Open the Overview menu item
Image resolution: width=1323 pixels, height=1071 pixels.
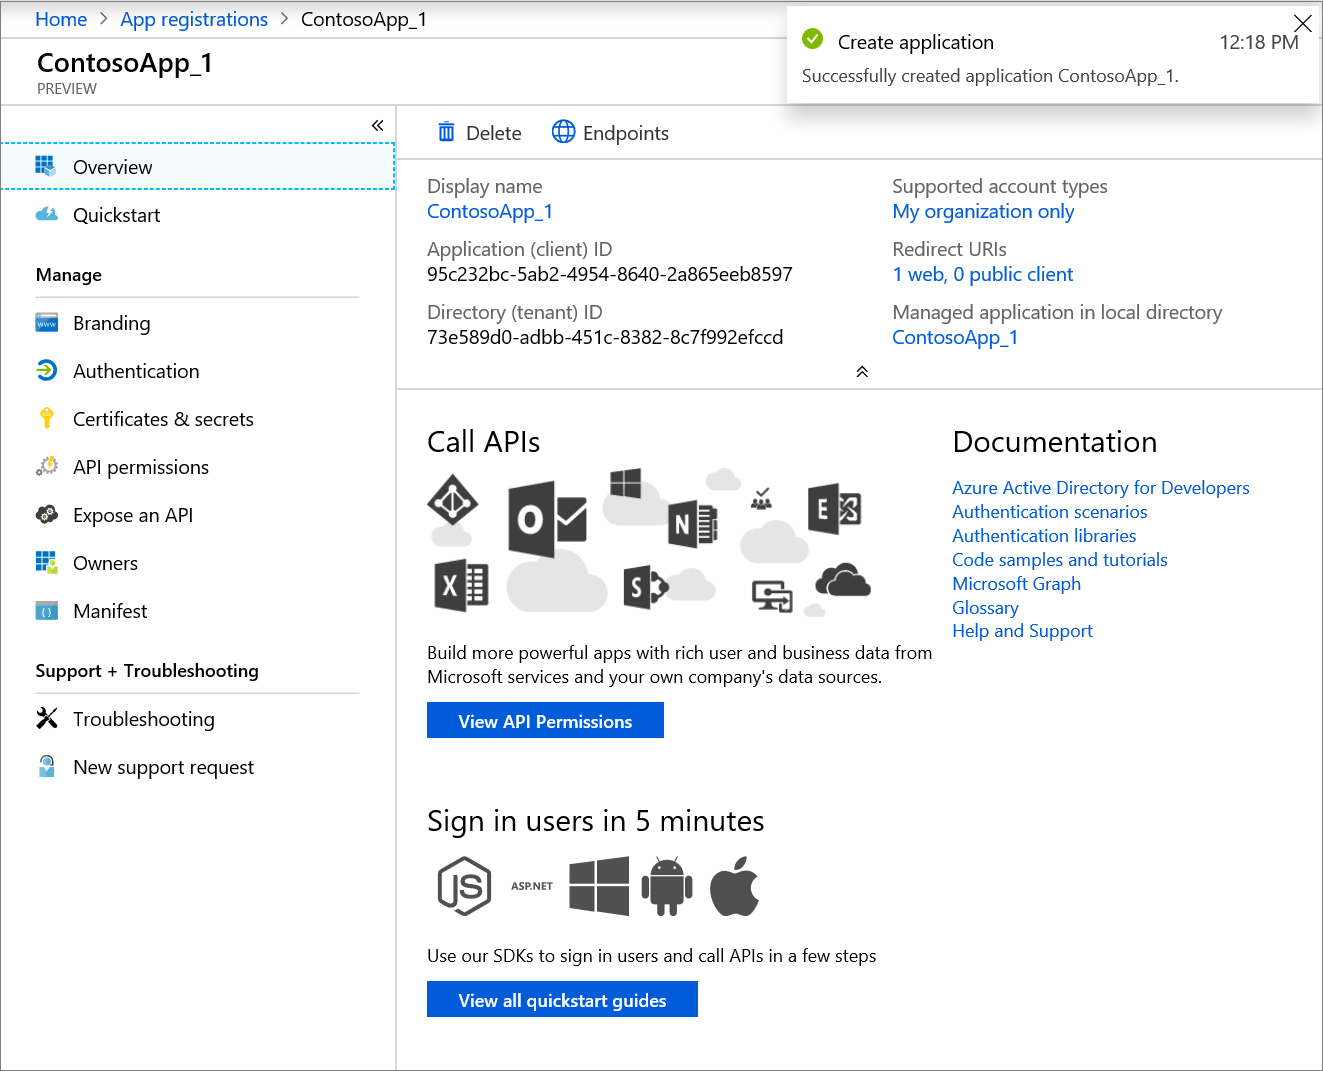click(x=198, y=166)
